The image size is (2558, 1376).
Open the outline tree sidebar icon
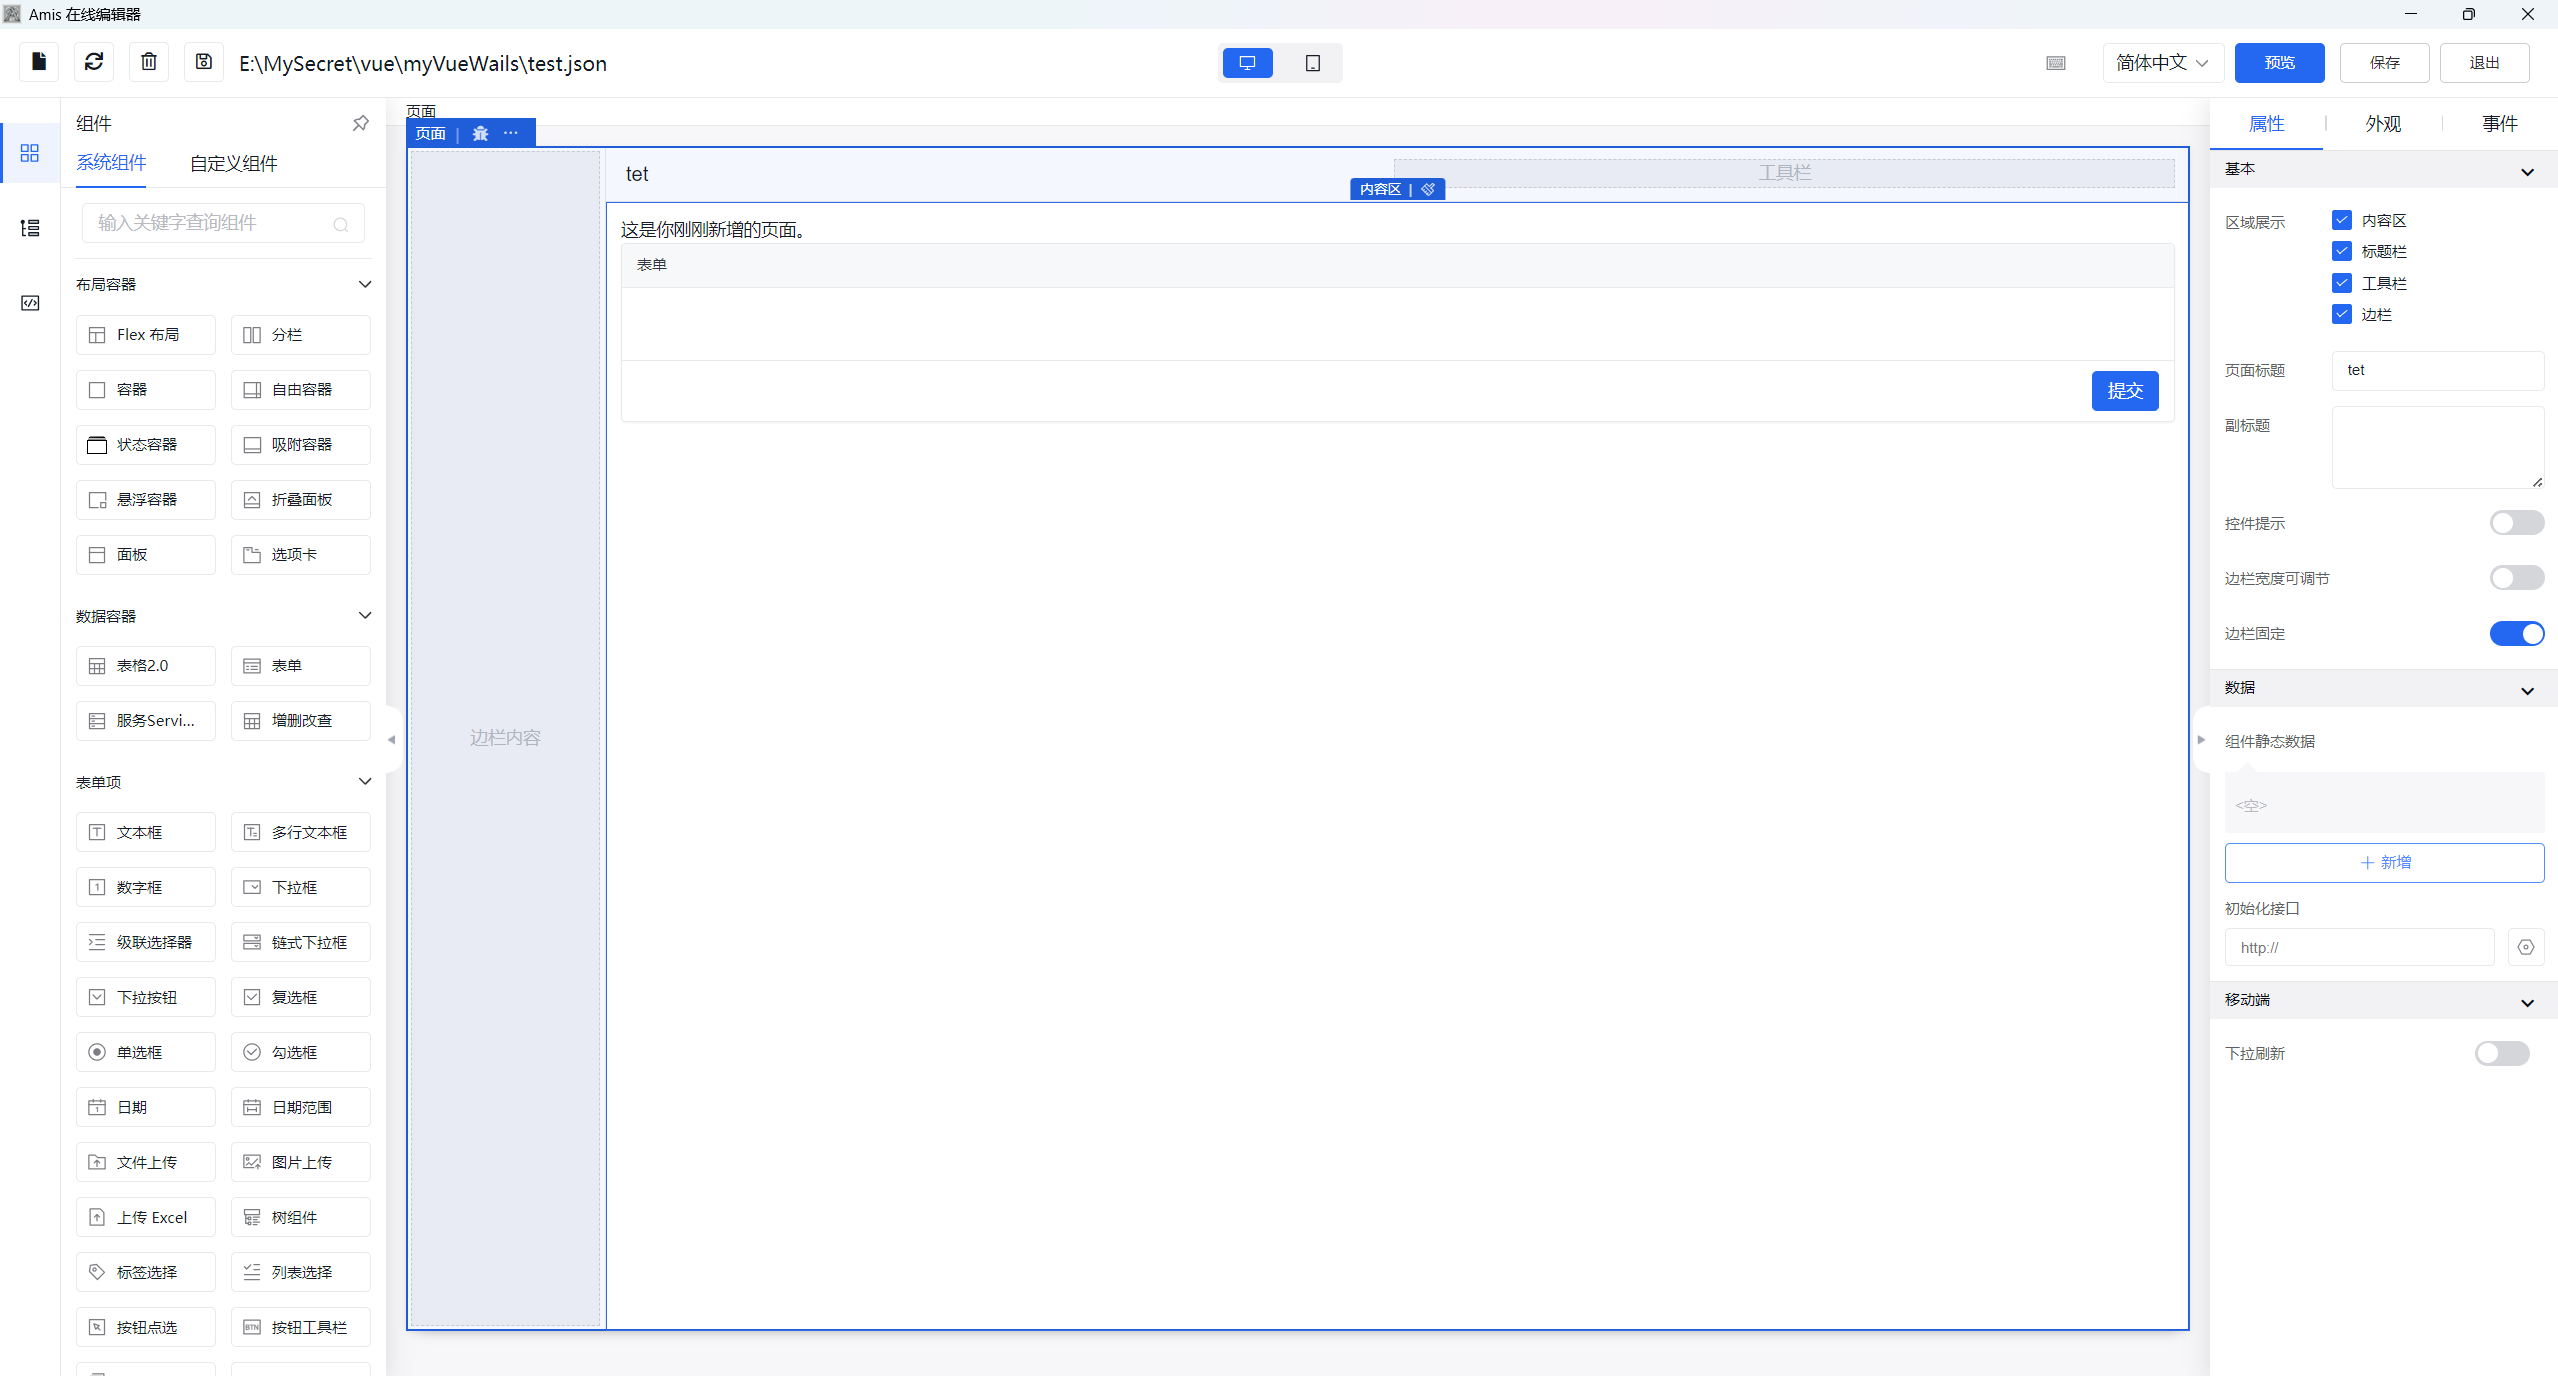(x=30, y=228)
